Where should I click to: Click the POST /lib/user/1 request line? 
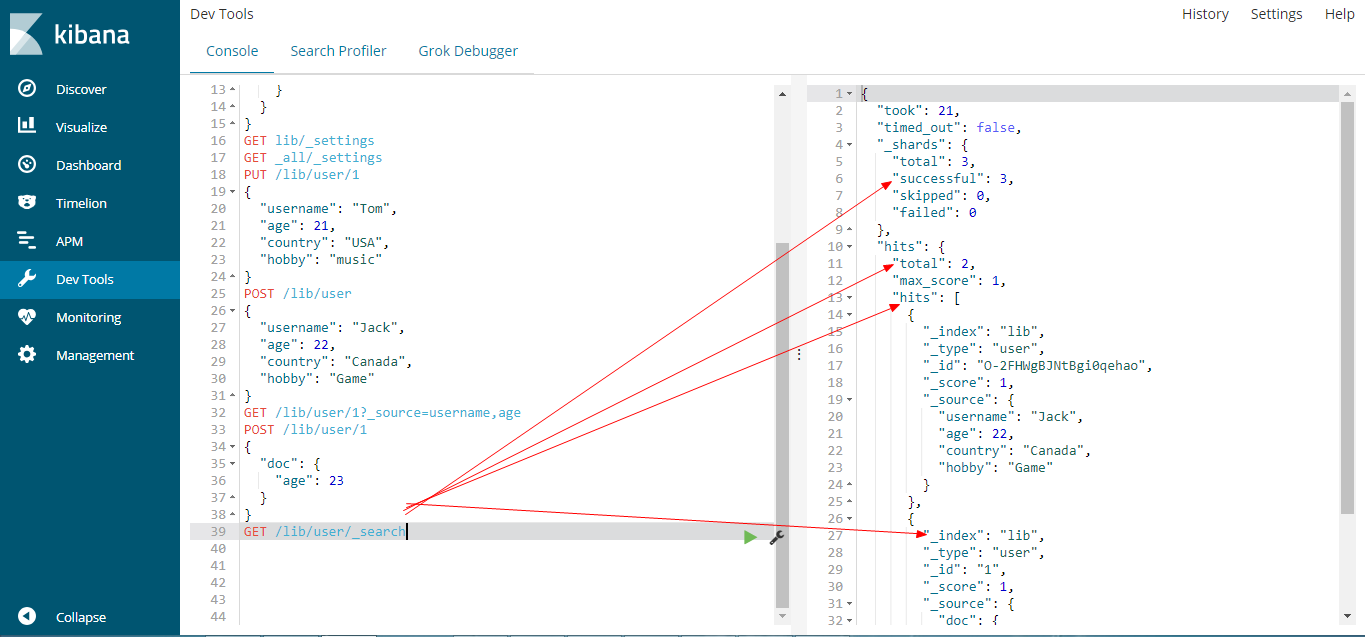pos(305,429)
